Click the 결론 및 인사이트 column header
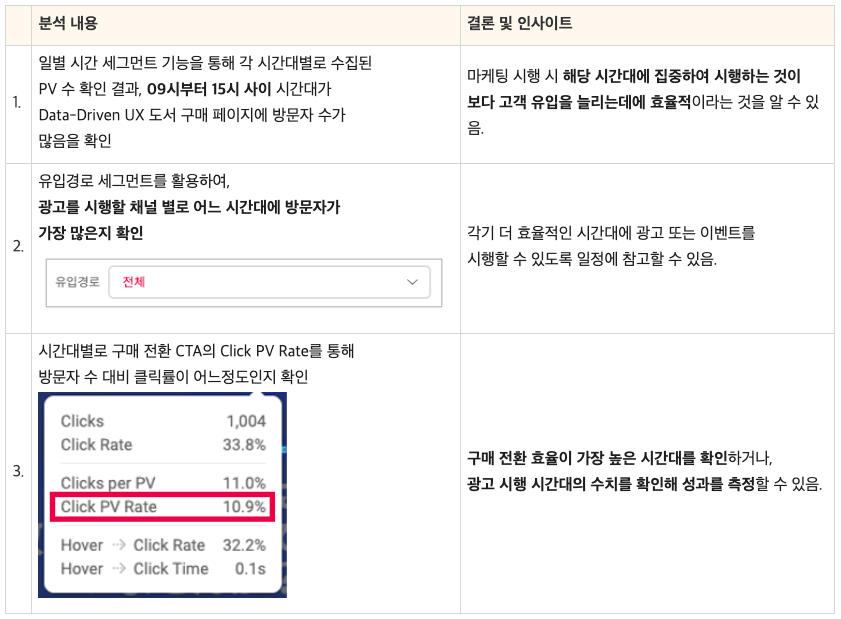 click(519, 23)
